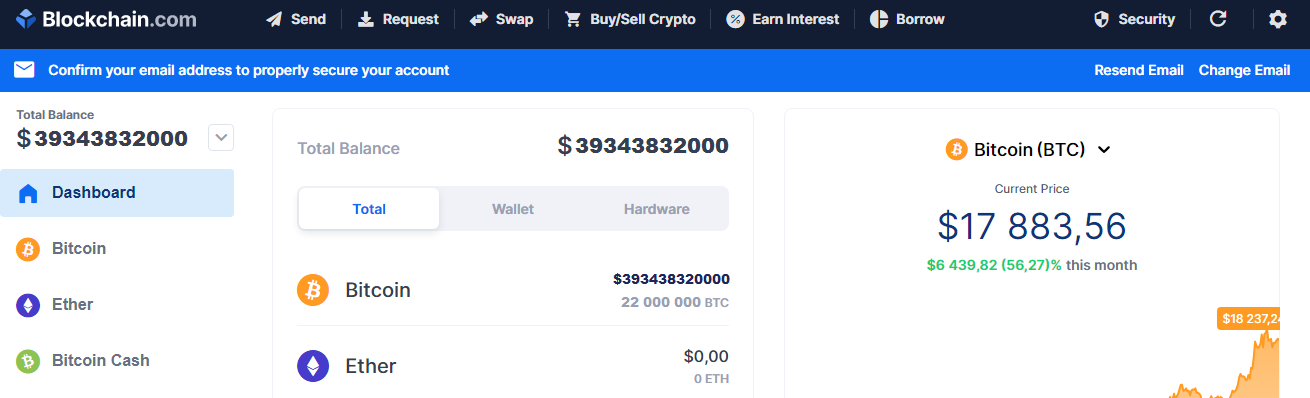Select the Total tab
Screen dimensions: 1310x398
369,209
